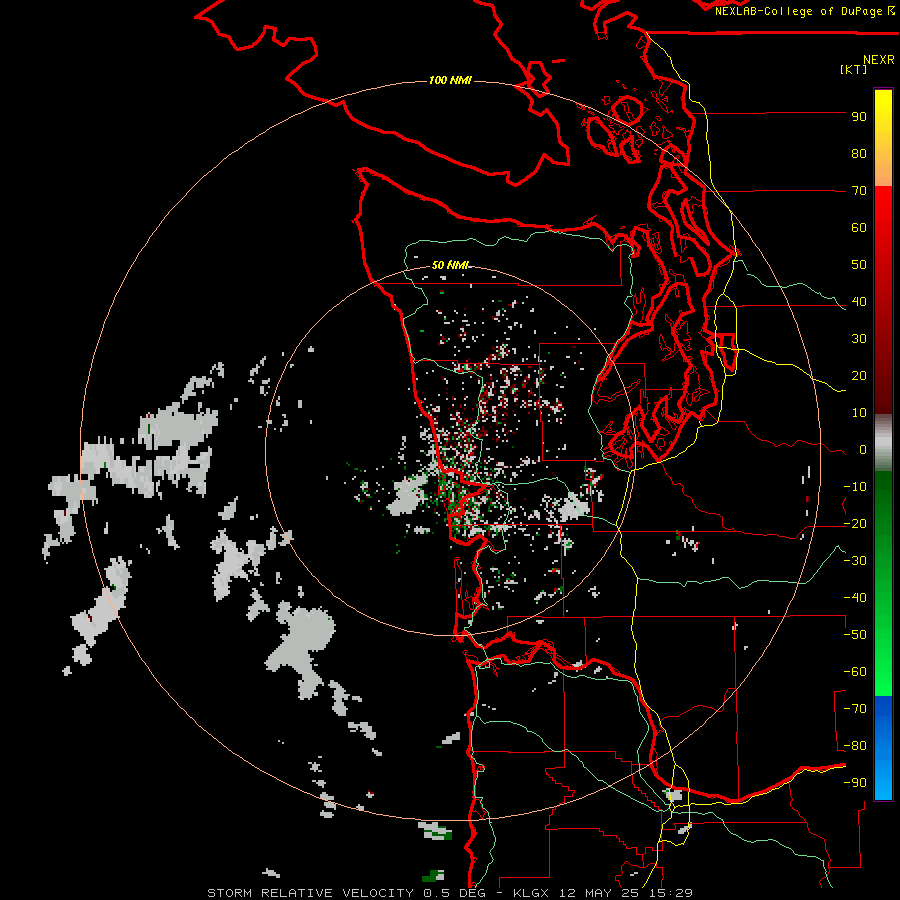Viewport: 900px width, 900px height.
Task: Click the 0 value on the velocity scale
Action: pos(863,450)
